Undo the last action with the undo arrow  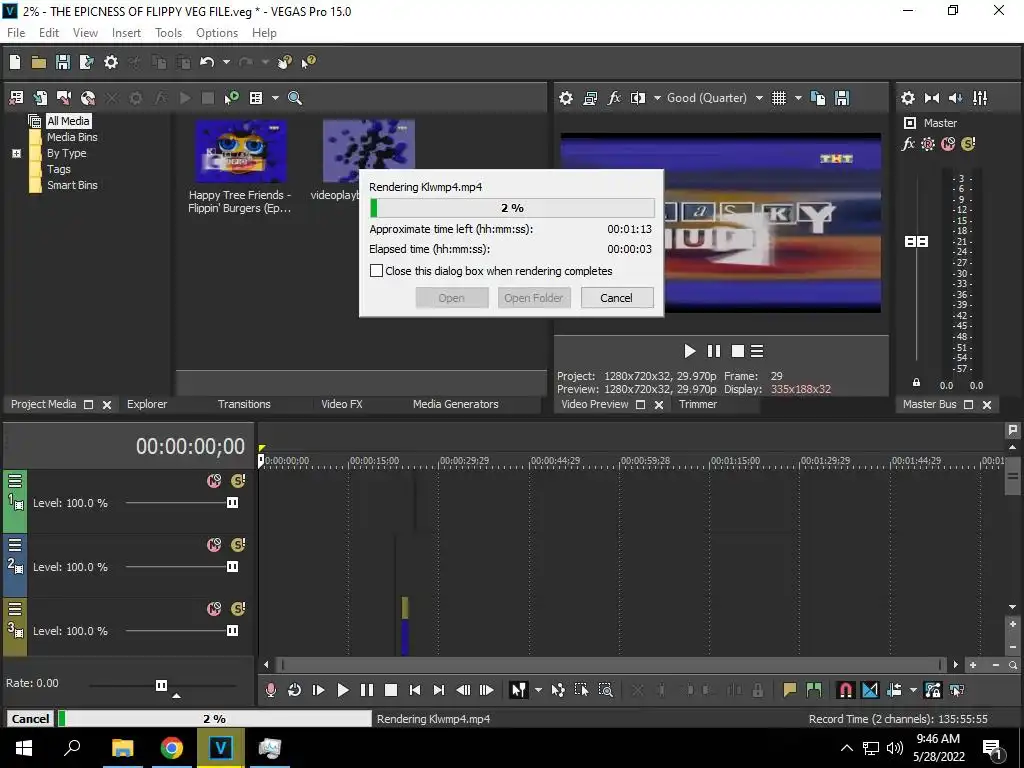click(x=207, y=62)
